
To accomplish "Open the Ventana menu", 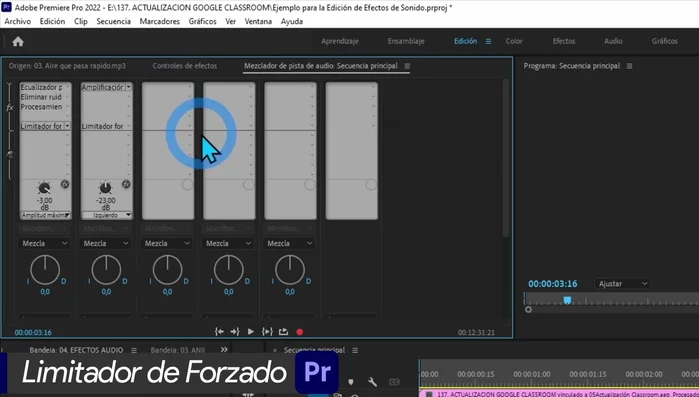I will pos(258,21).
